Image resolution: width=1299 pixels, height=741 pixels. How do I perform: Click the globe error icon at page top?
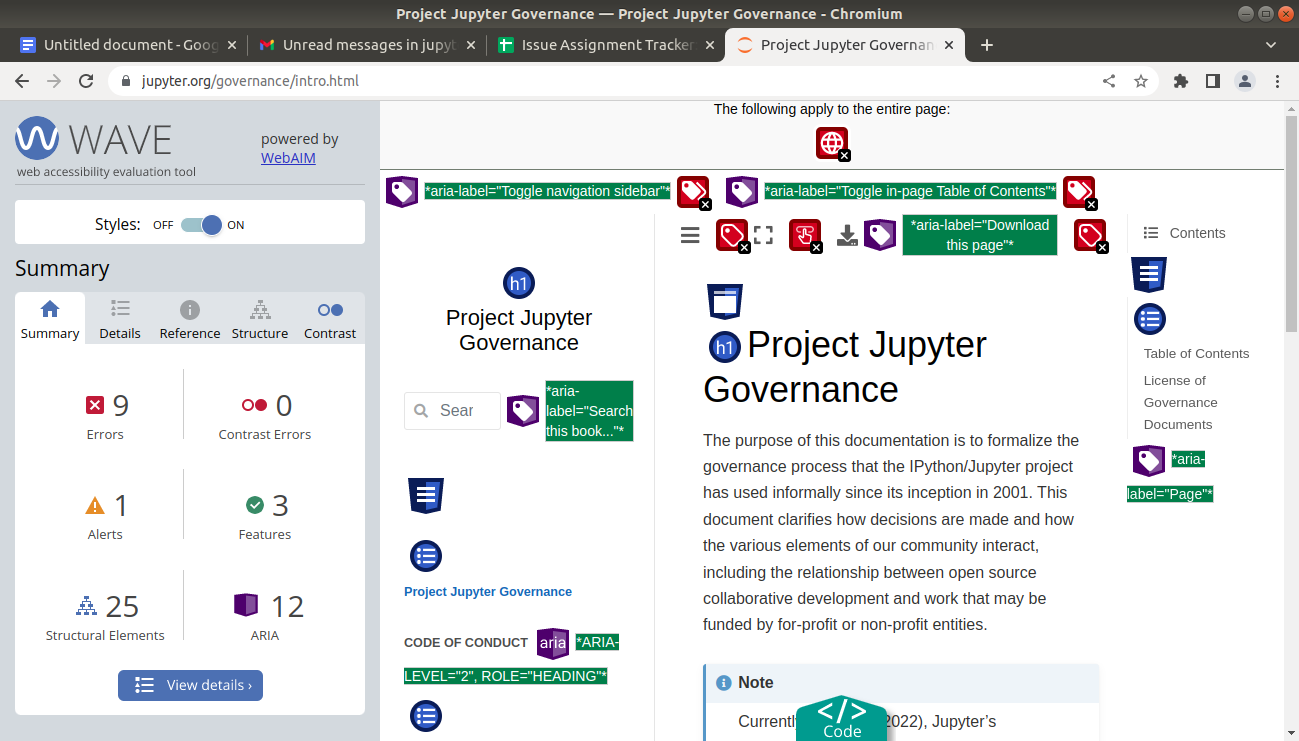point(831,142)
